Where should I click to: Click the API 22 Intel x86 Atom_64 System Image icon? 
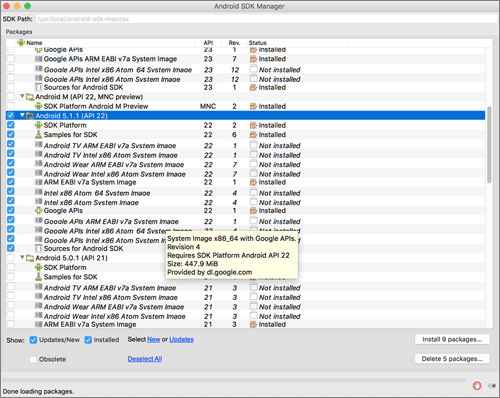coord(39,192)
